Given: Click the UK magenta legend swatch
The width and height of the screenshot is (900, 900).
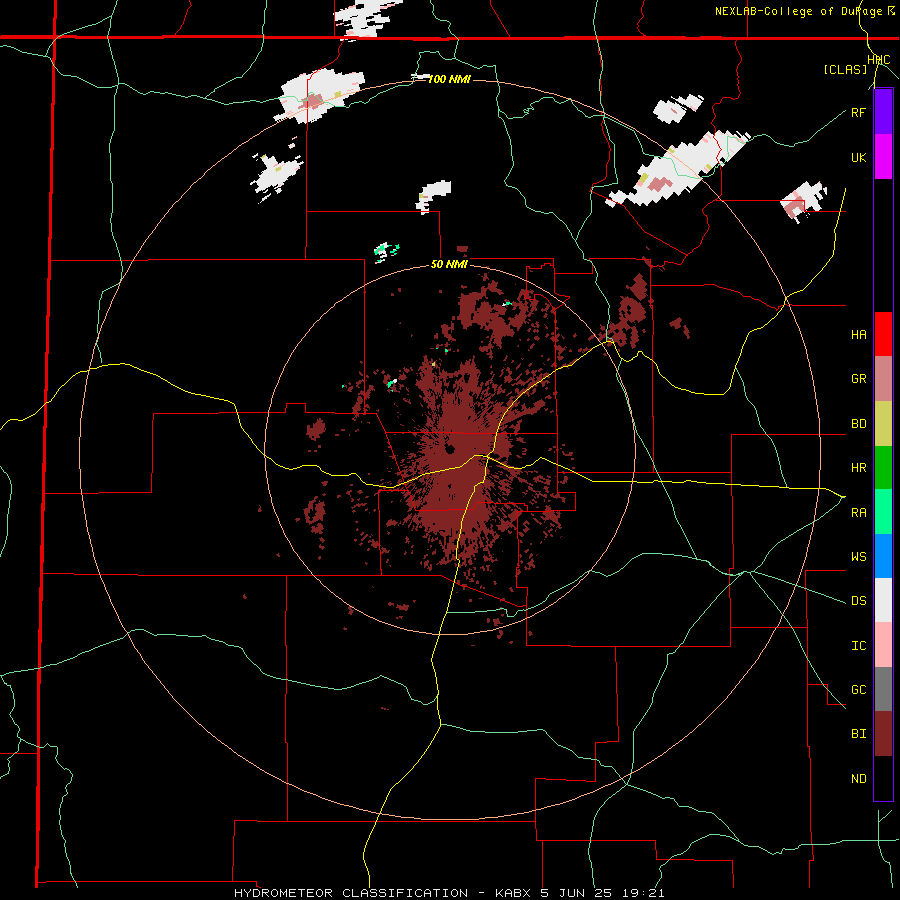Looking at the screenshot, I should click(x=883, y=157).
